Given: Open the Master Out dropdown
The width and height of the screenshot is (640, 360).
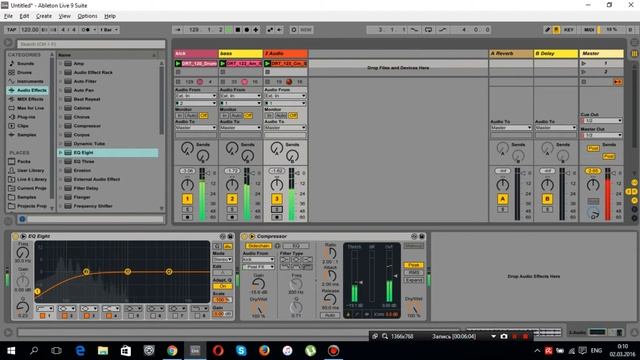Looking at the screenshot, I should click(602, 135).
